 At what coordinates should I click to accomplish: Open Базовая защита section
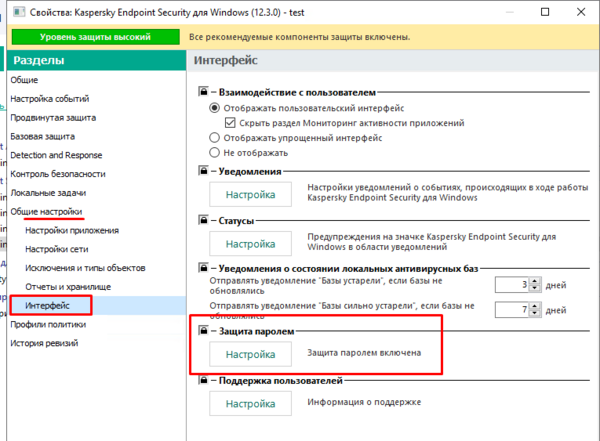42,136
